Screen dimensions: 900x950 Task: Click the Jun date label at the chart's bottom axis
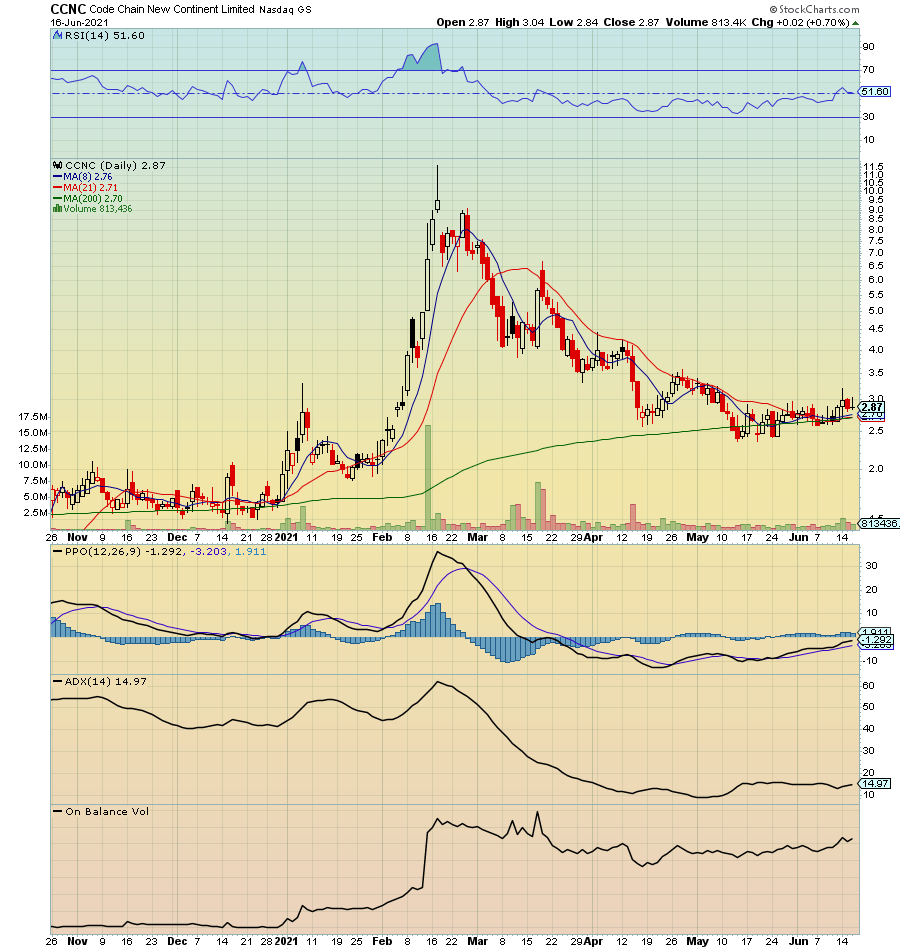[x=799, y=941]
